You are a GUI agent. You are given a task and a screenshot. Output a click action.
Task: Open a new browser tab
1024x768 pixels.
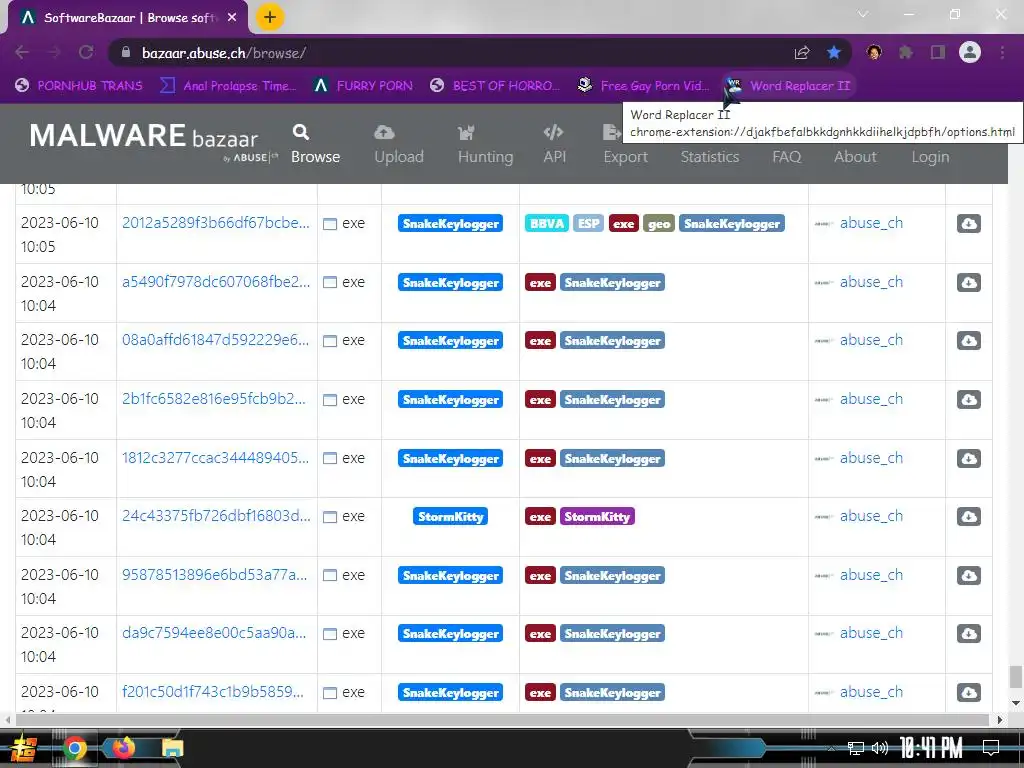pos(270,17)
